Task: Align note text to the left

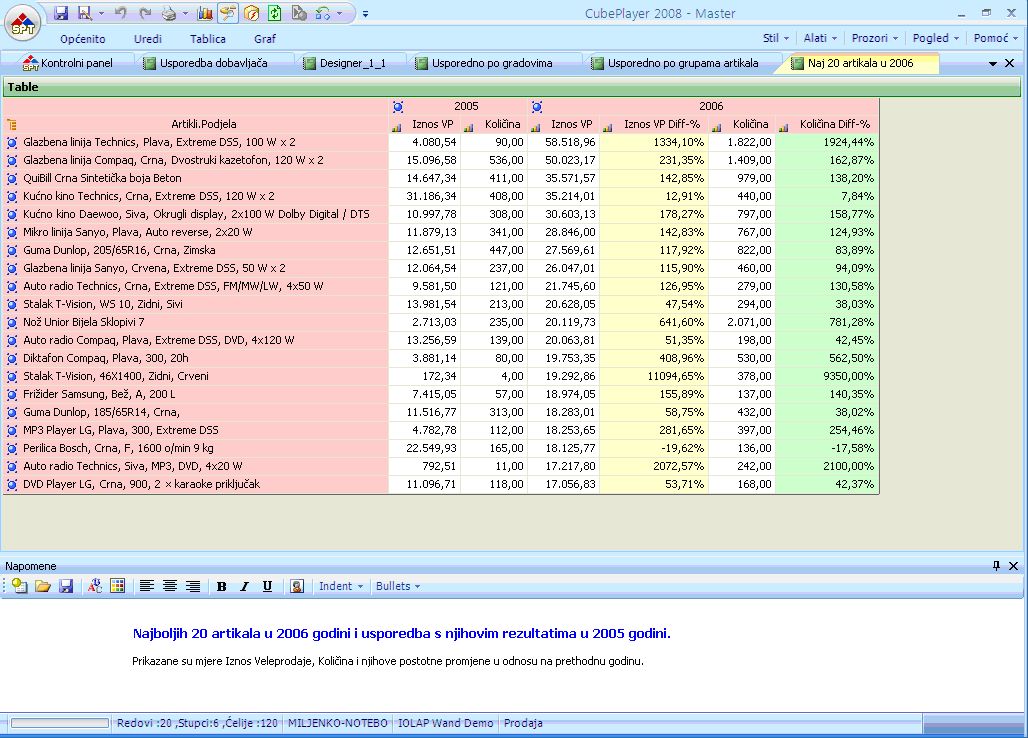Action: [x=147, y=587]
